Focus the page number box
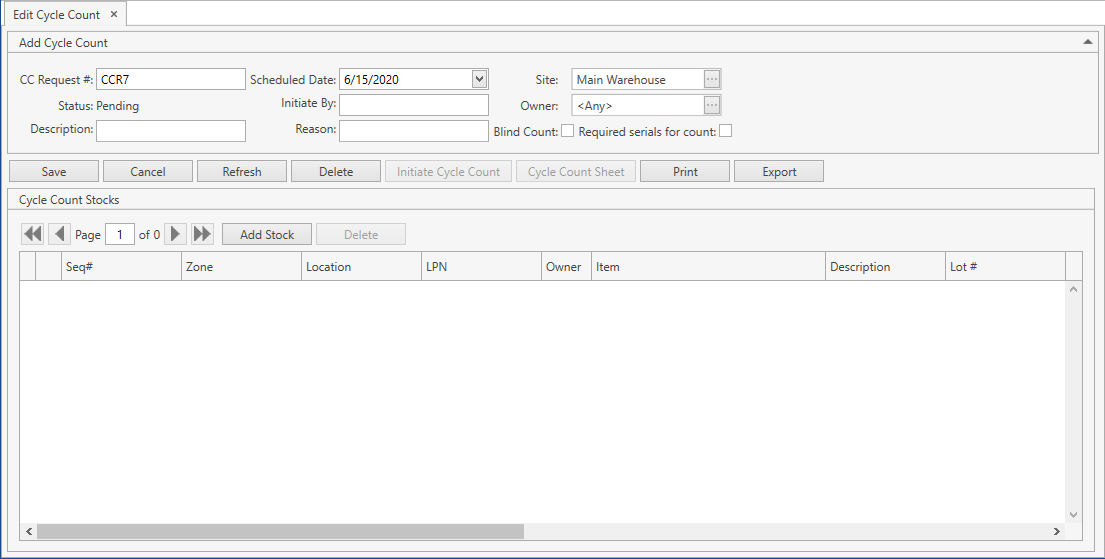Image resolution: width=1105 pixels, height=559 pixels. [120, 234]
